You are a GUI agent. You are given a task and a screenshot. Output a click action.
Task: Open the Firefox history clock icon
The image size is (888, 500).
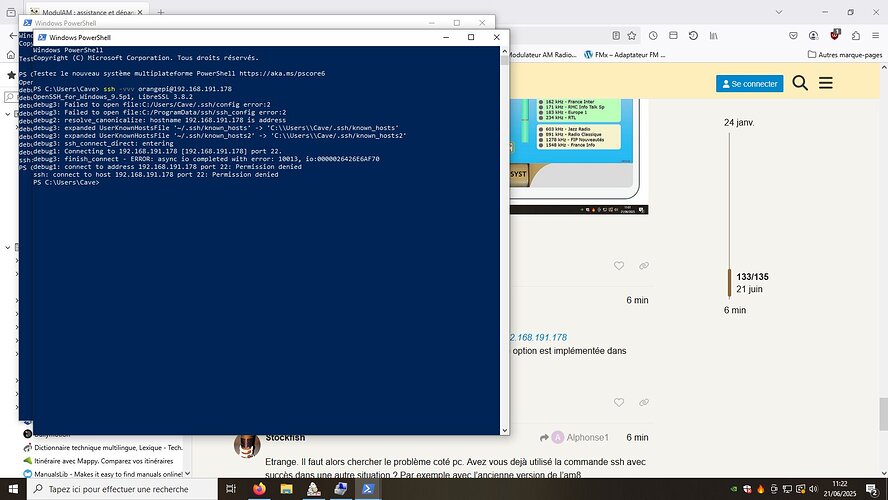653,36
